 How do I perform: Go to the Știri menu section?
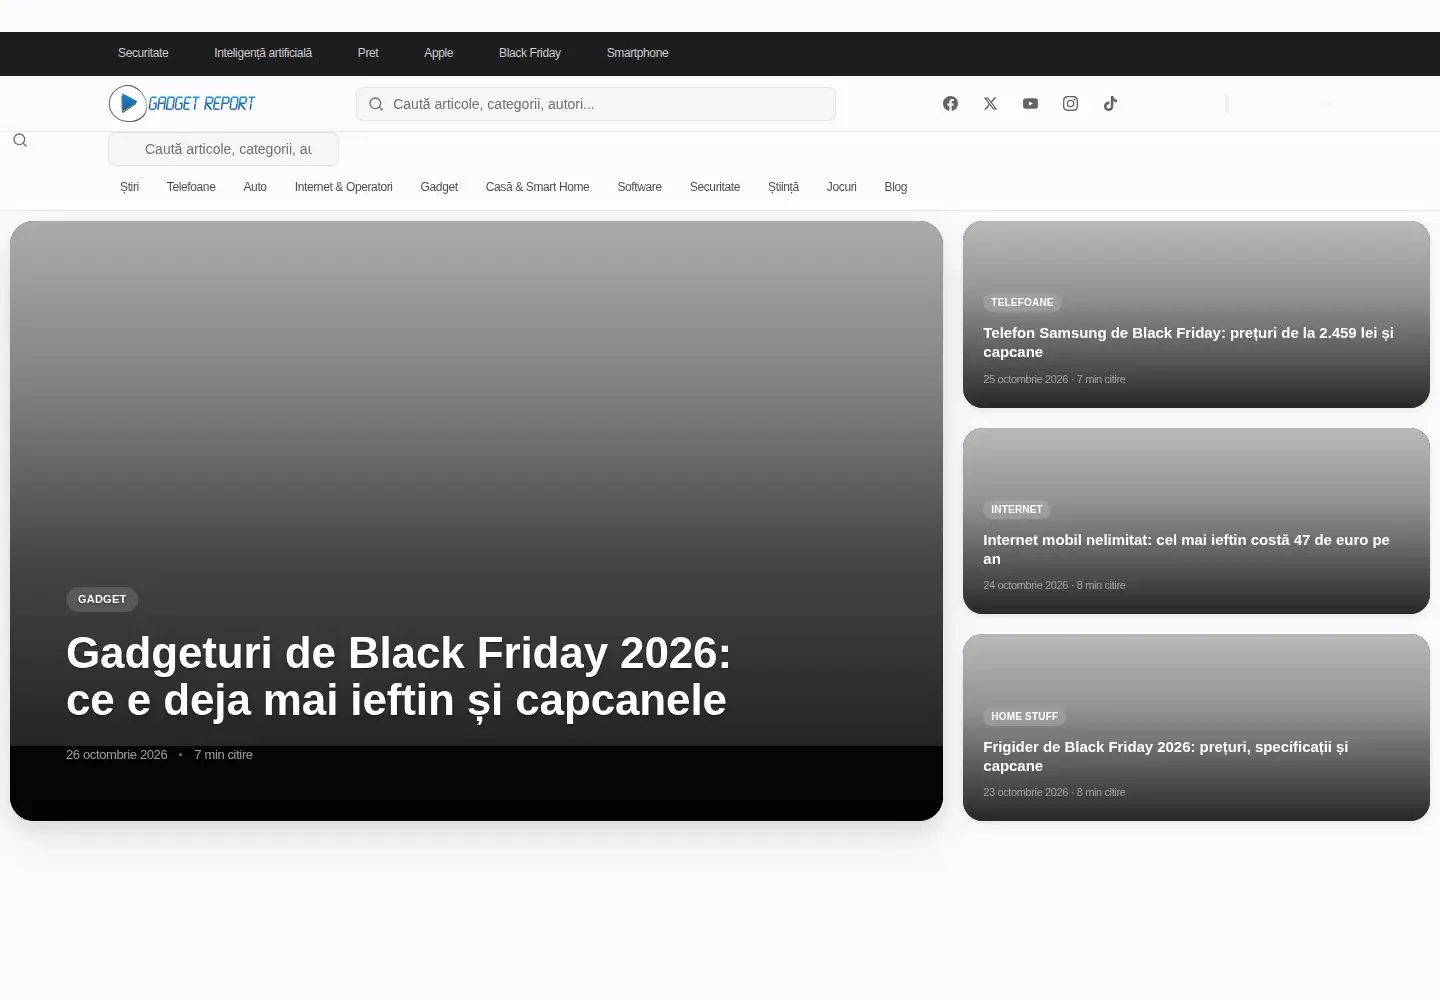(x=129, y=187)
